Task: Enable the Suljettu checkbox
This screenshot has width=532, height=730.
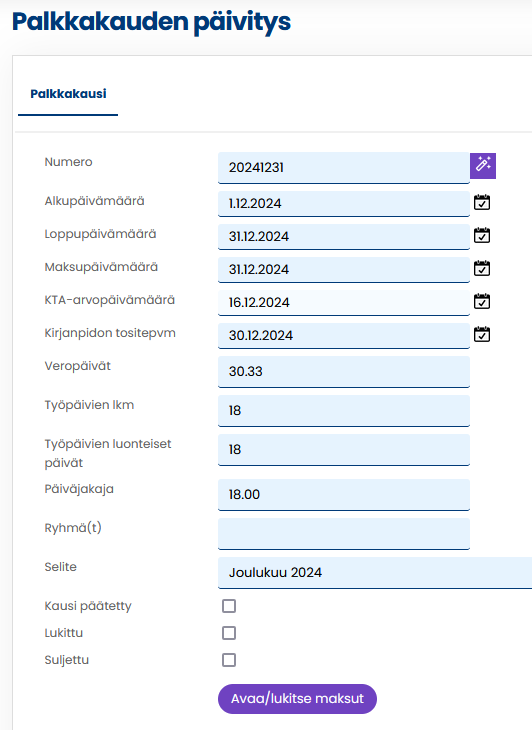Action: (229, 660)
